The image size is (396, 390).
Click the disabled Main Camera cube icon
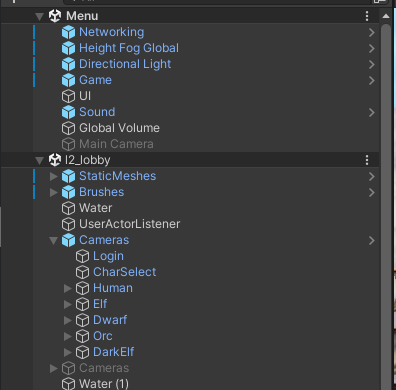click(x=68, y=144)
